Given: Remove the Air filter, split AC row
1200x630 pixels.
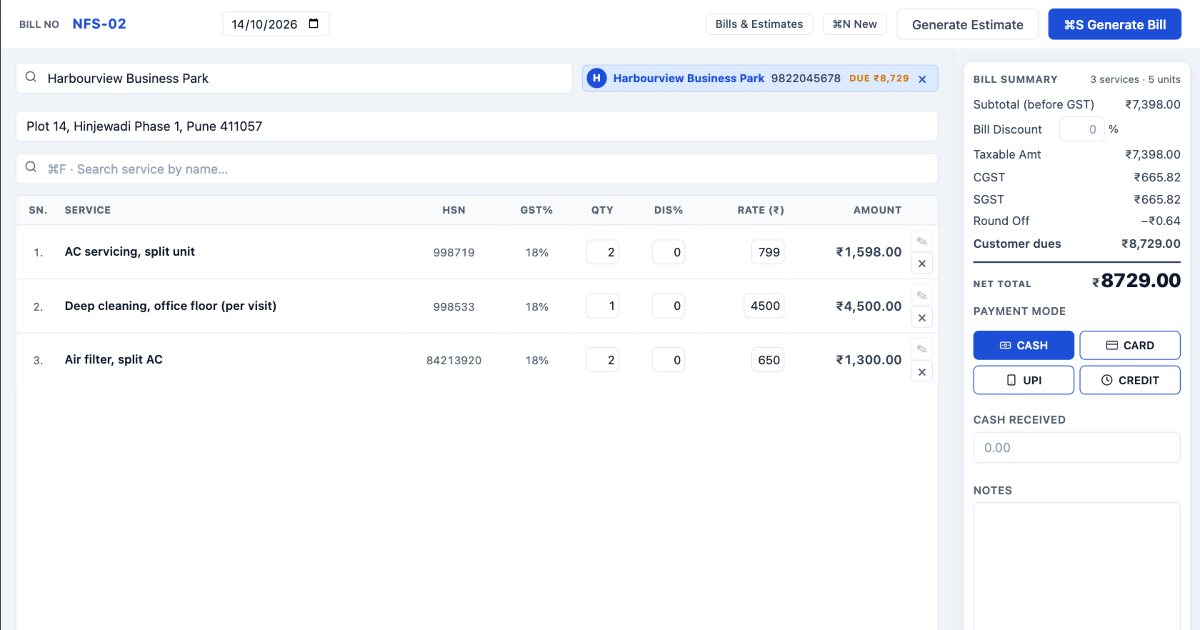Looking at the screenshot, I should 922,372.
